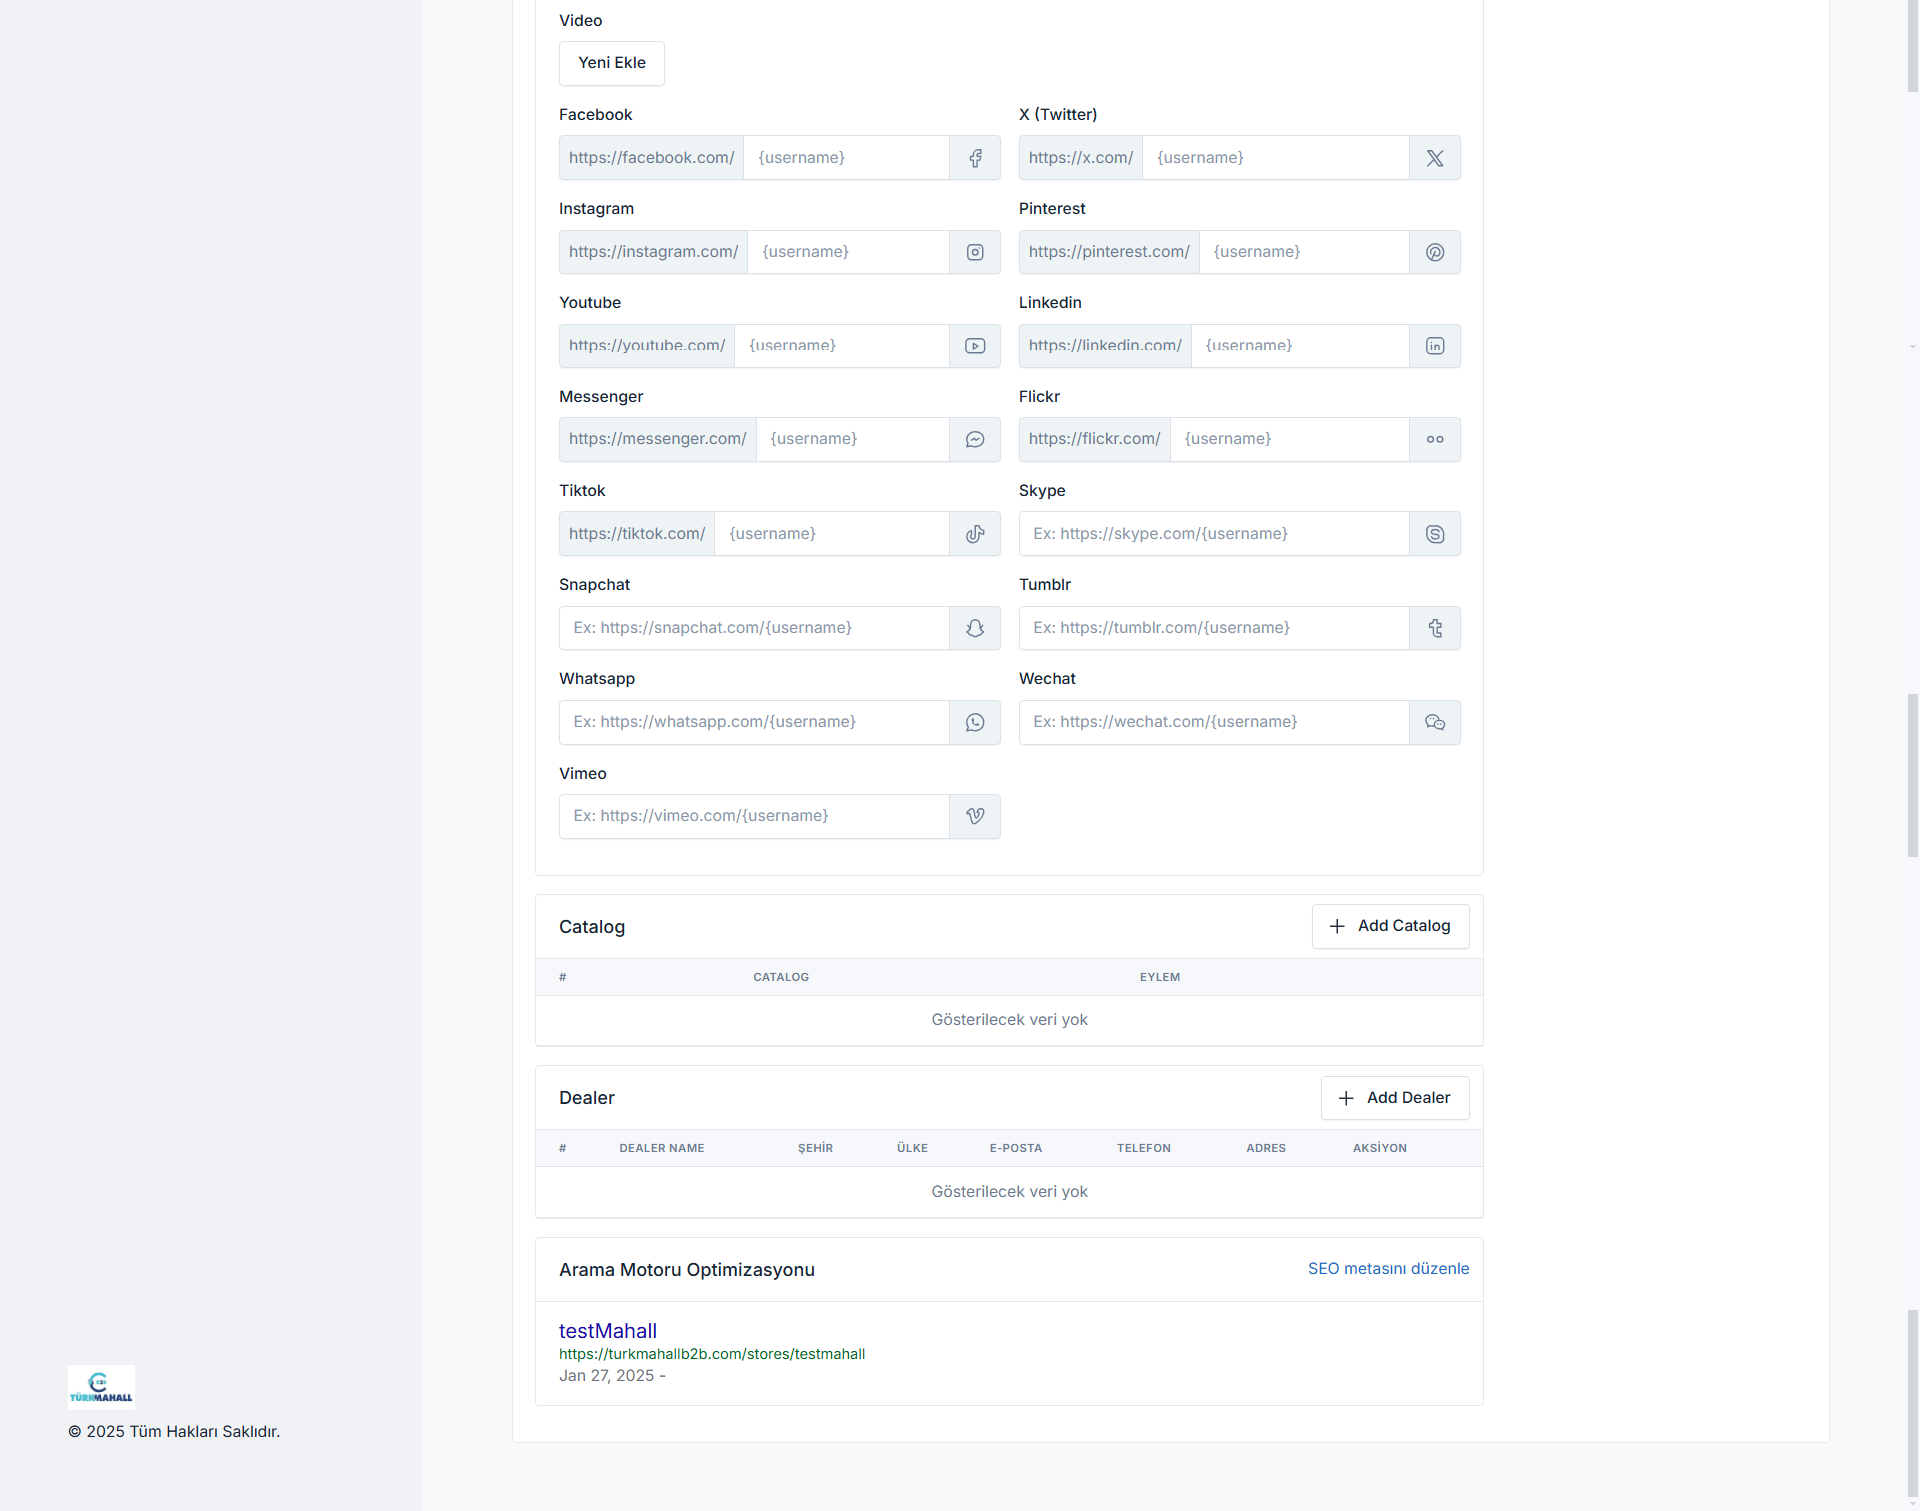
Task: Click the Whatsapp URL input field
Action: (754, 722)
